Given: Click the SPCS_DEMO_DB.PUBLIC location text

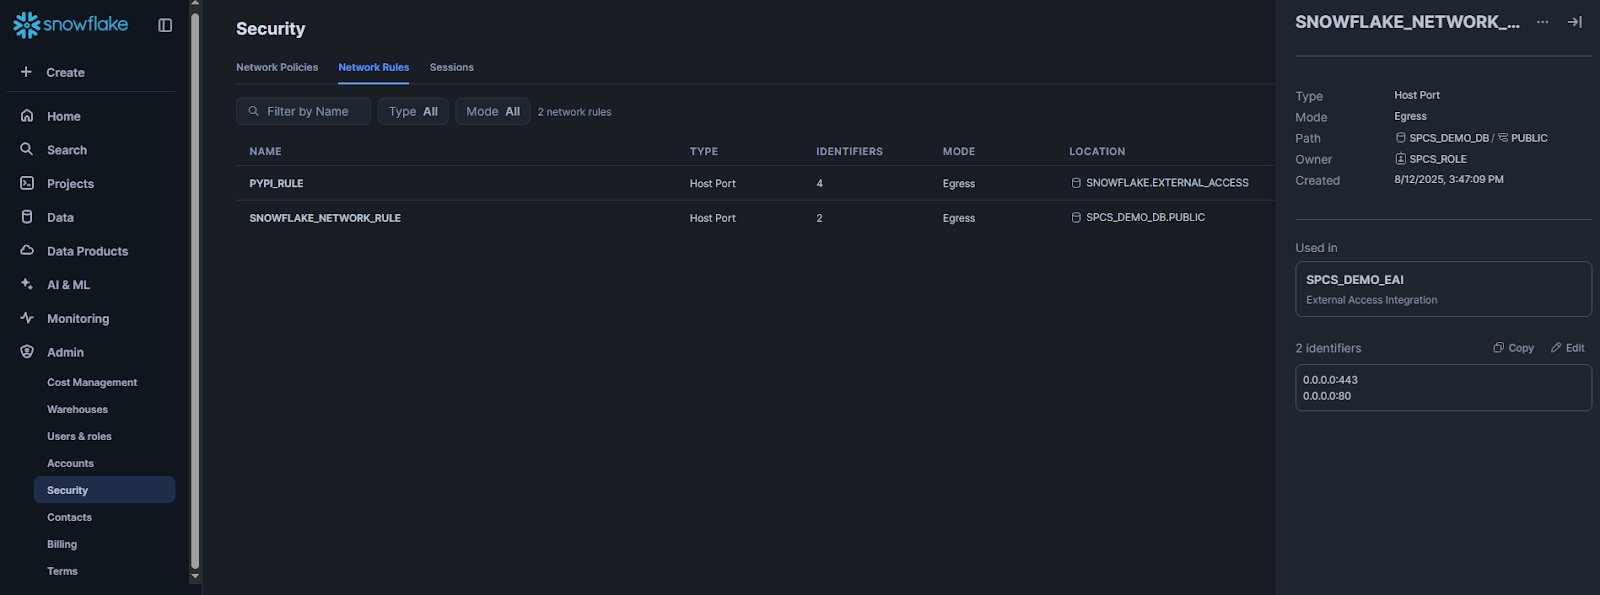Looking at the screenshot, I should 1146,217.
